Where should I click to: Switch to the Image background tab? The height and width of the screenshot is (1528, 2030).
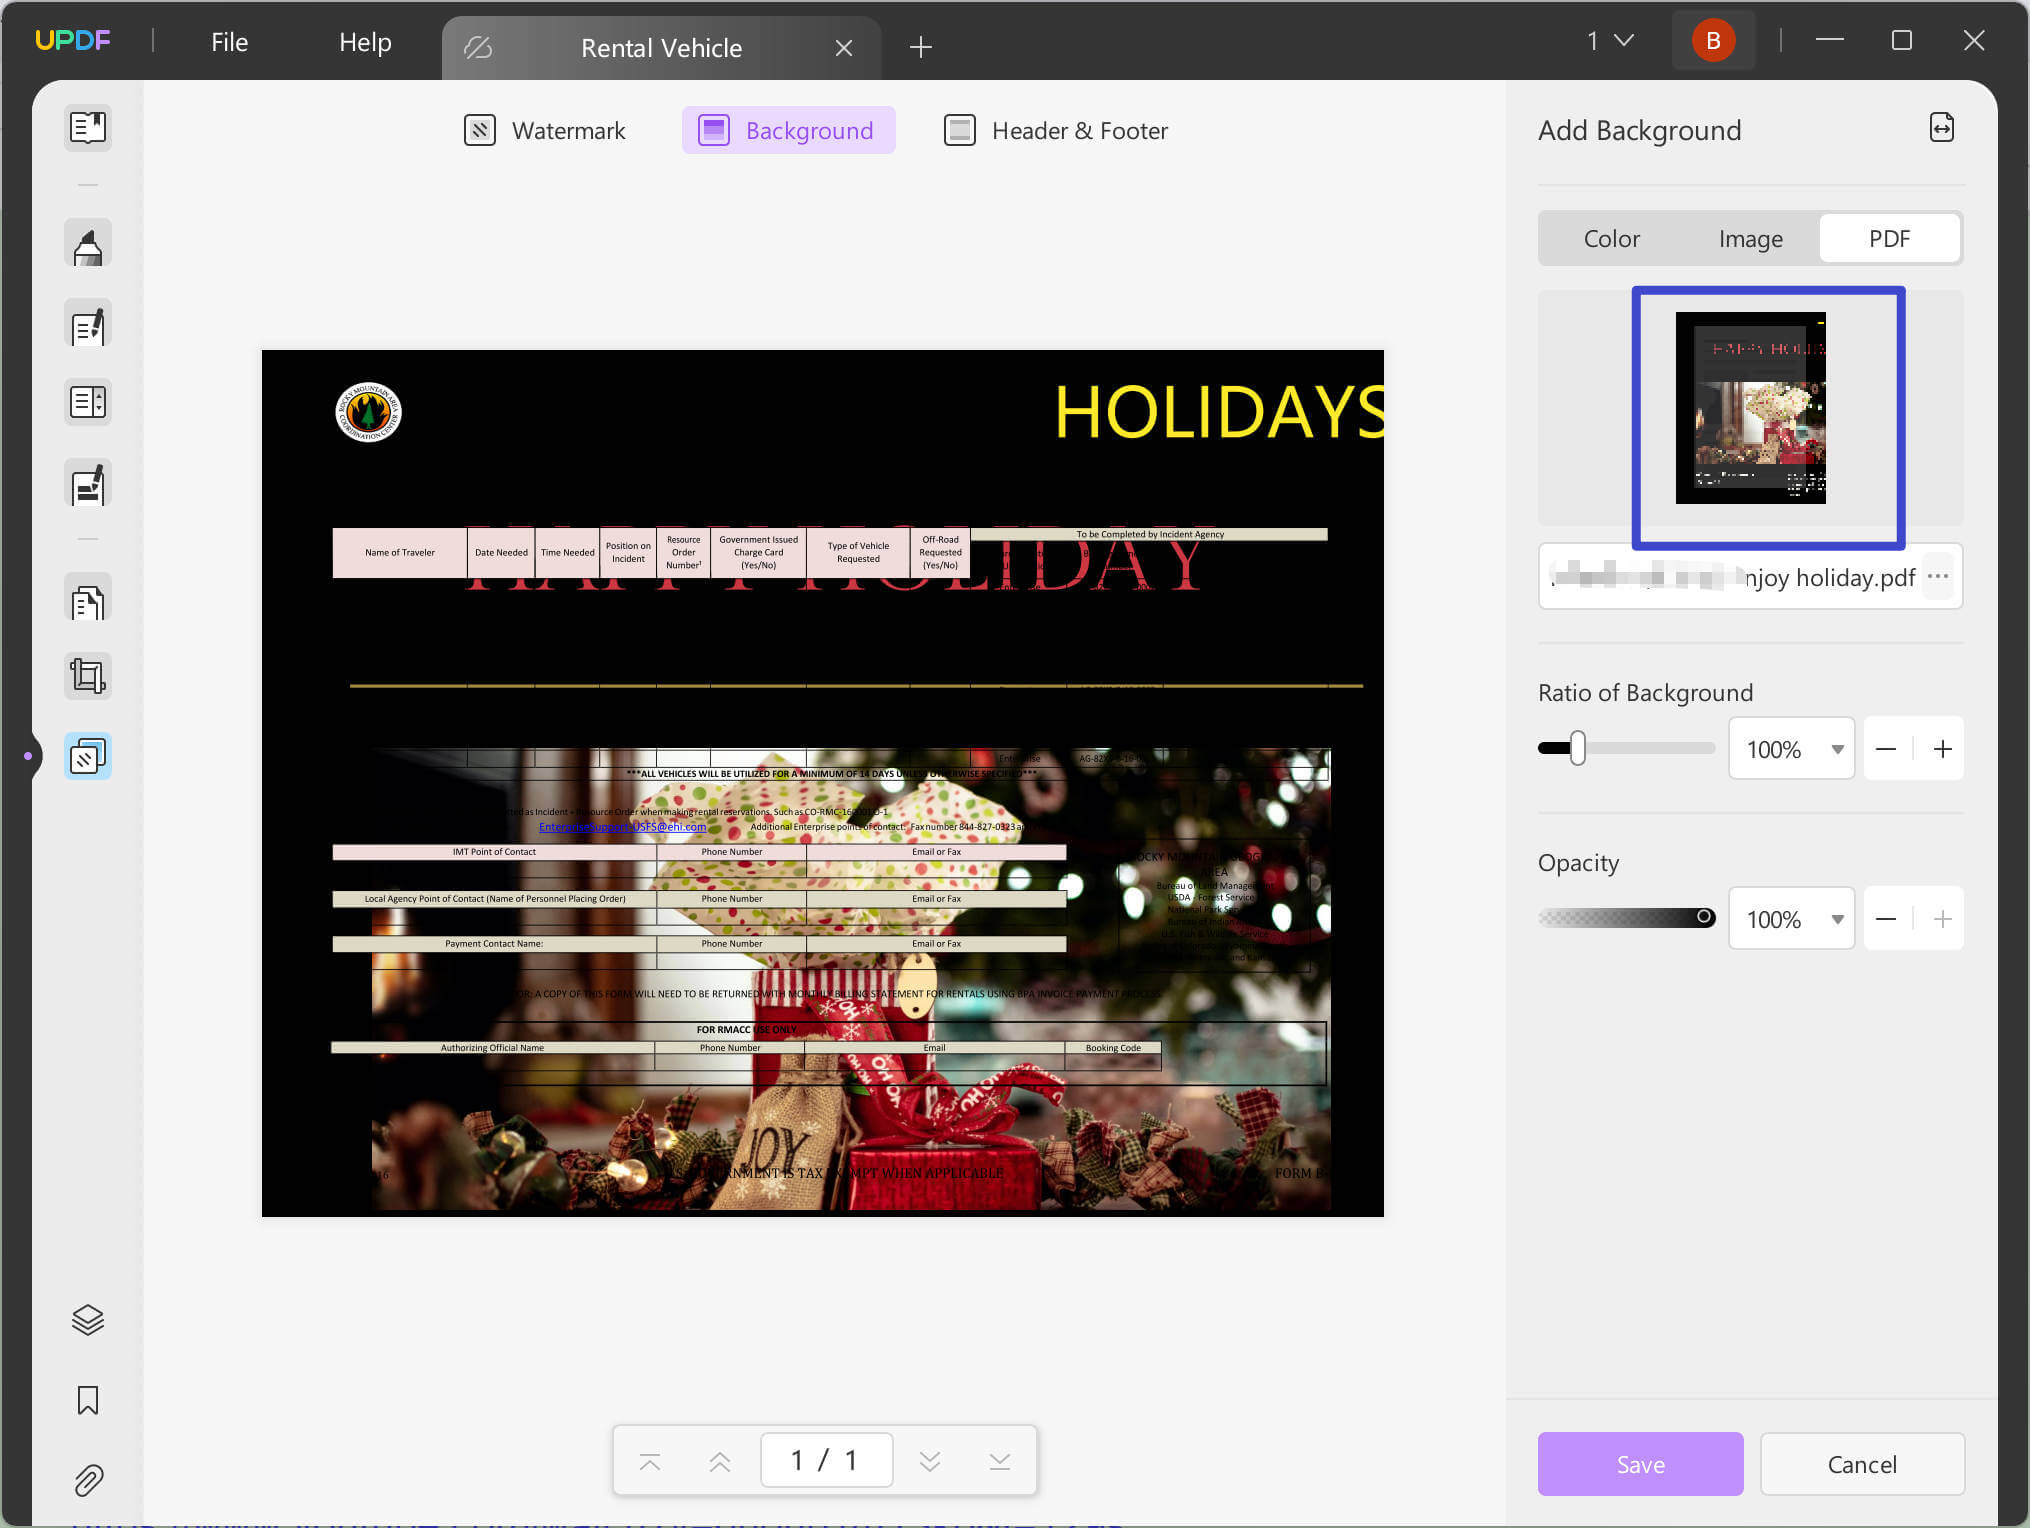1750,238
